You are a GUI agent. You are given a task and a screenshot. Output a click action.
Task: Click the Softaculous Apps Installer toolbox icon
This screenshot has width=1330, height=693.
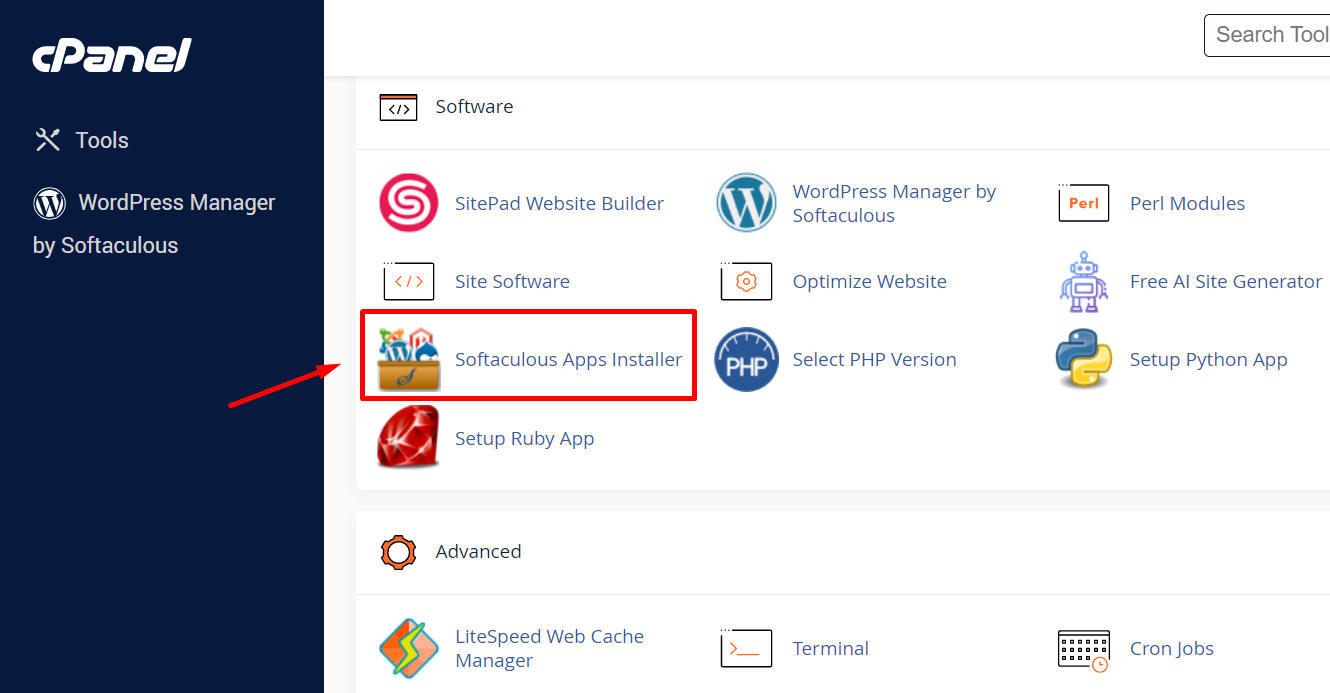[408, 358]
